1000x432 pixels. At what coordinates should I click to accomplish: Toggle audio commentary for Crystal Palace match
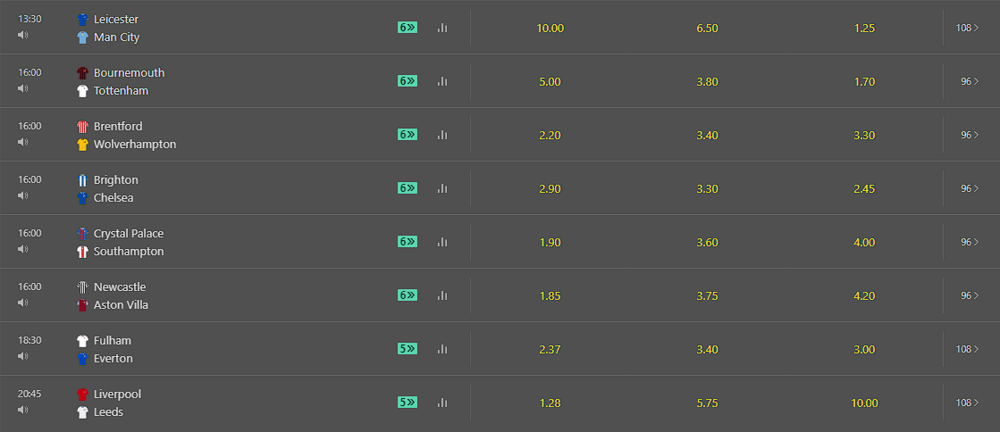pos(23,249)
